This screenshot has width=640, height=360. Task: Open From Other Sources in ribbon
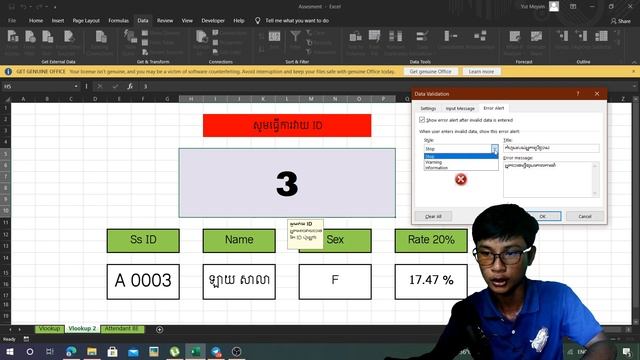[x=69, y=37]
